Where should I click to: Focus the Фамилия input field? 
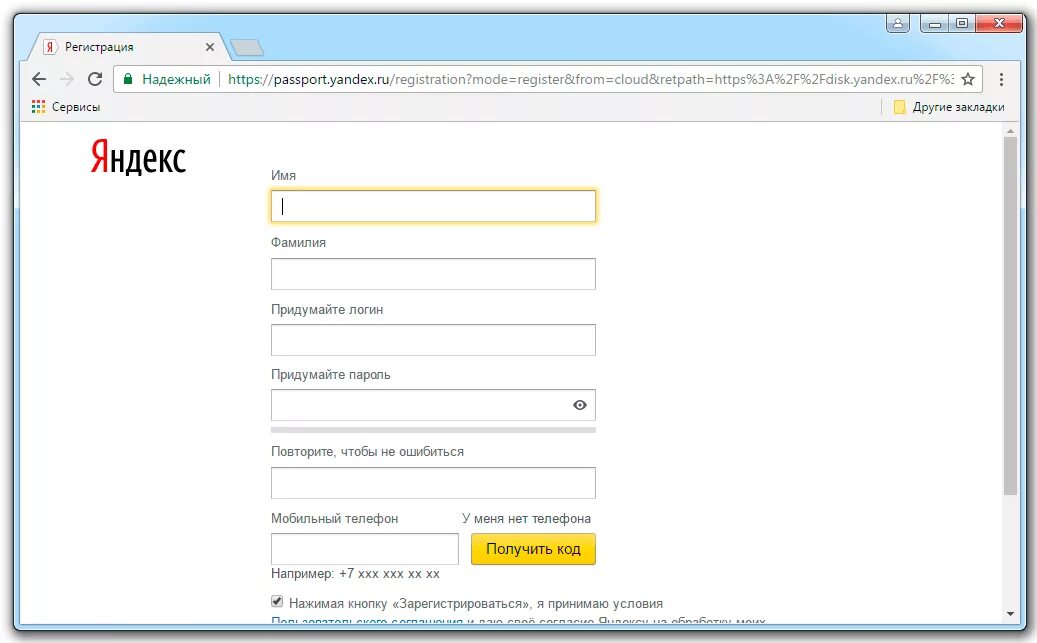(433, 274)
